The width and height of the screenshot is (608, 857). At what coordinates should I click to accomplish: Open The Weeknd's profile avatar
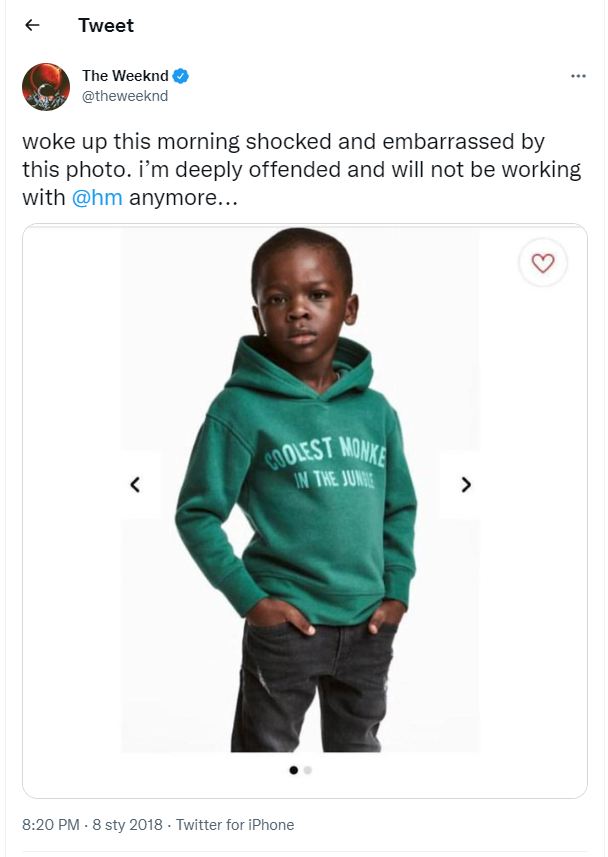tap(46, 87)
